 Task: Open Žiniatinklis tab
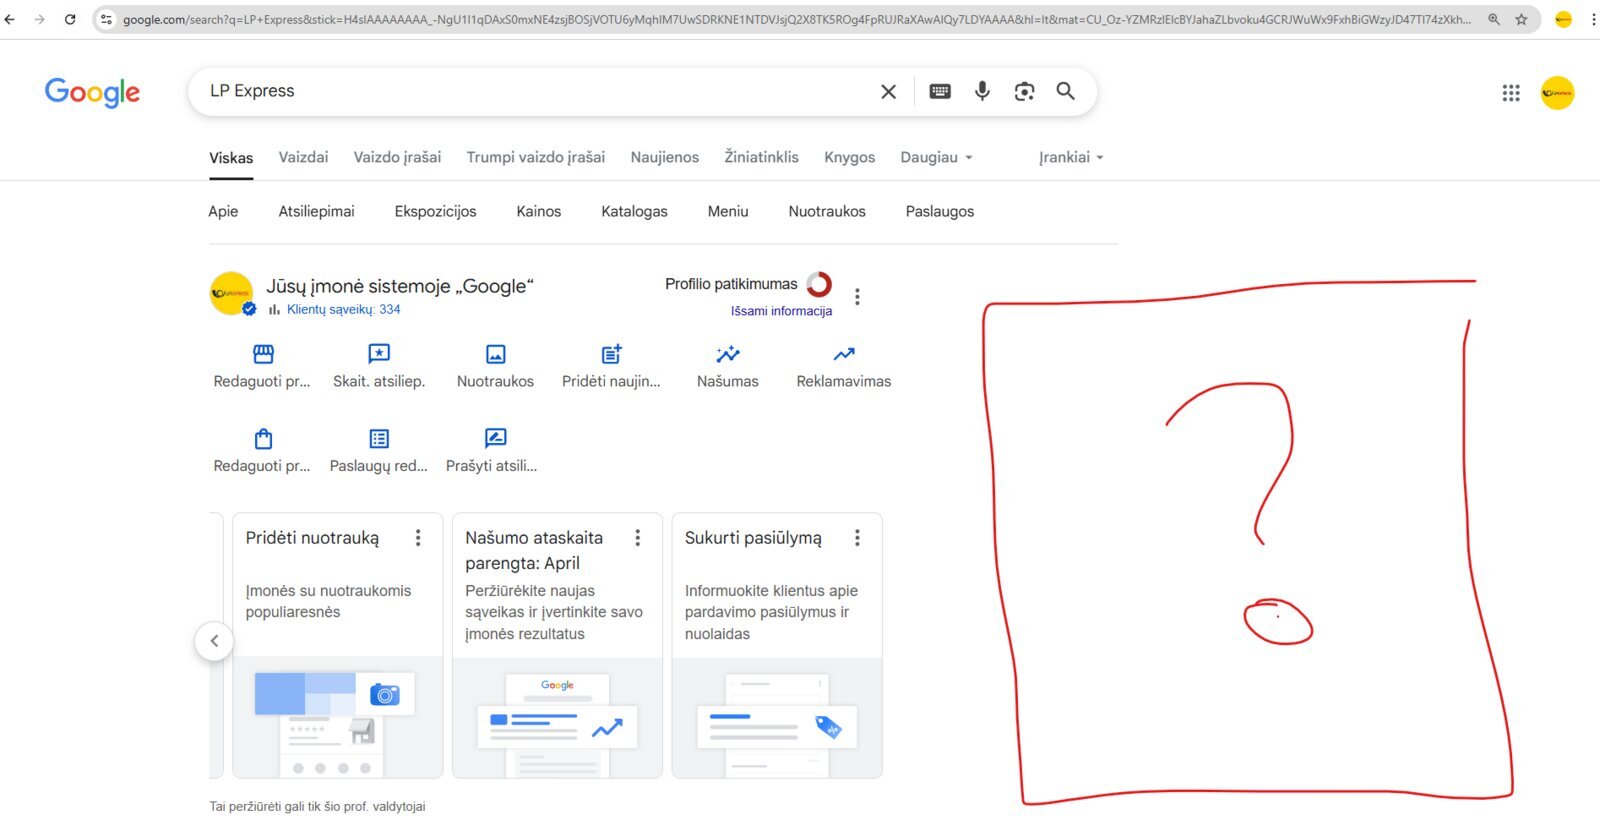pyautogui.click(x=761, y=157)
